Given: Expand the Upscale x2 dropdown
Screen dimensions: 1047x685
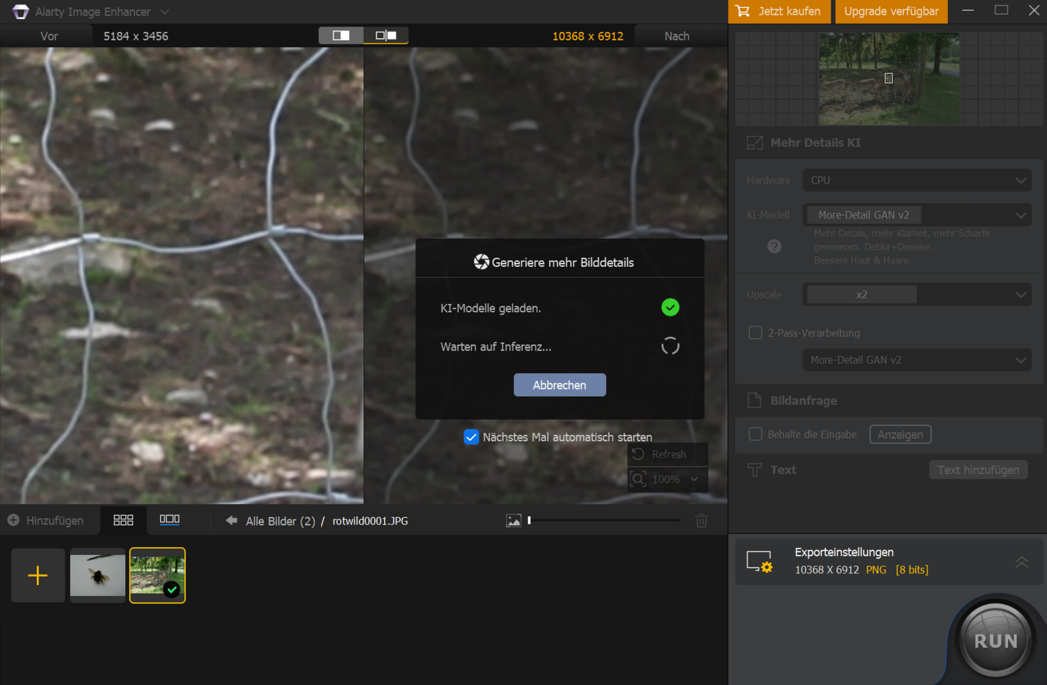Looking at the screenshot, I should (x=917, y=294).
